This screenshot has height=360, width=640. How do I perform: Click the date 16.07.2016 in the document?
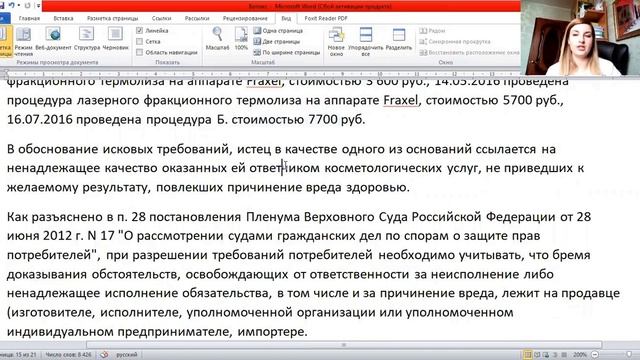coord(40,119)
